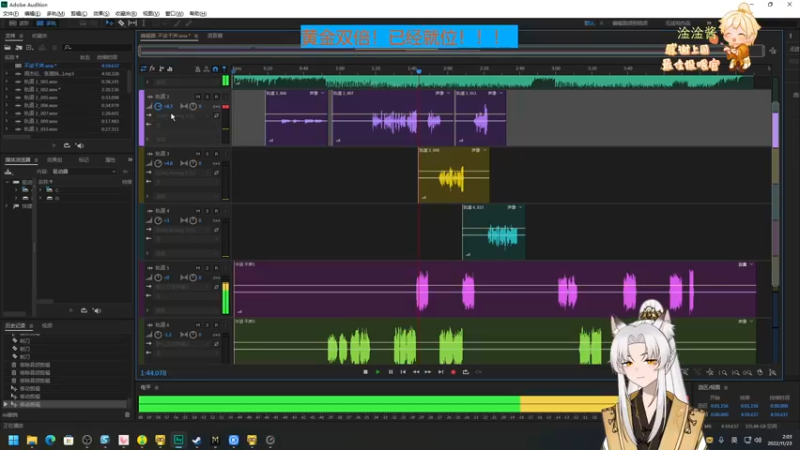Click the Rewind transport button
Screen dimensions: 800x450
tap(416, 372)
